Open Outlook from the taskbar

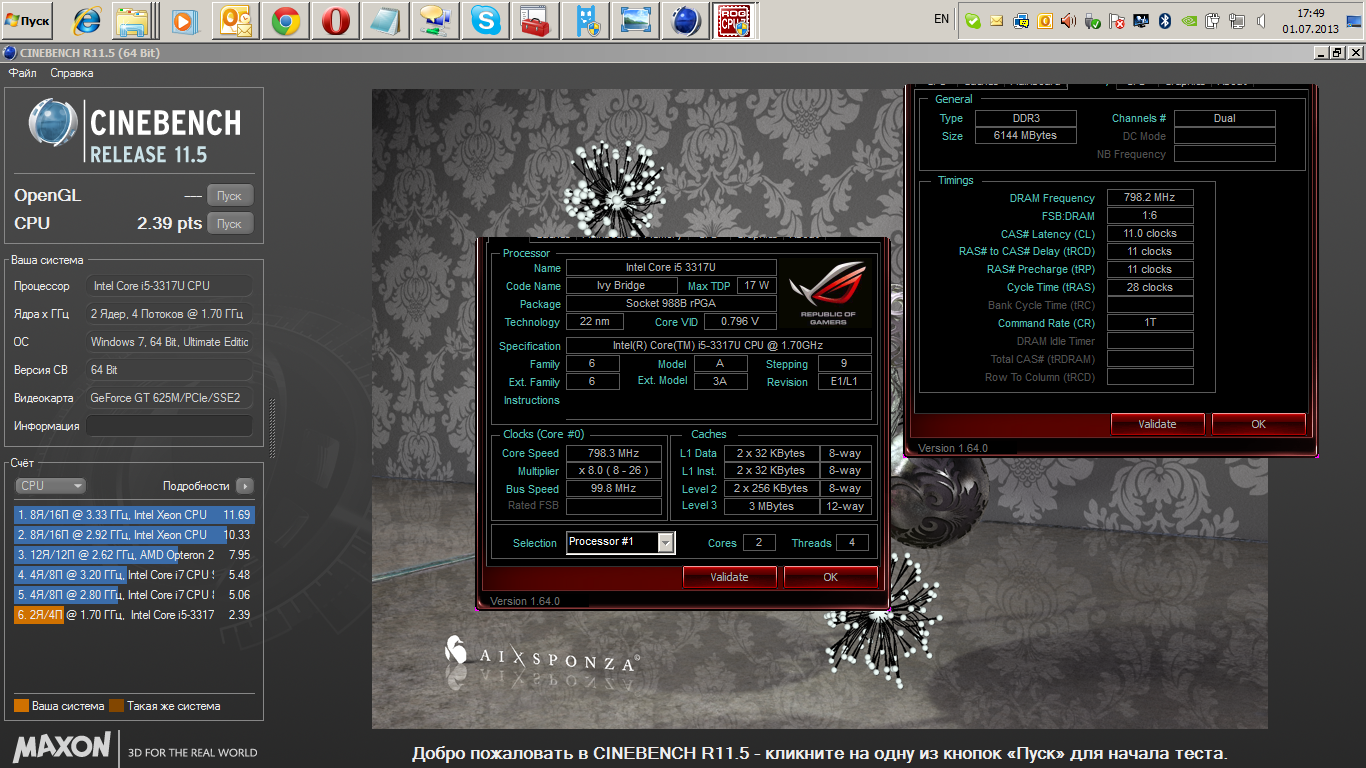tap(235, 20)
